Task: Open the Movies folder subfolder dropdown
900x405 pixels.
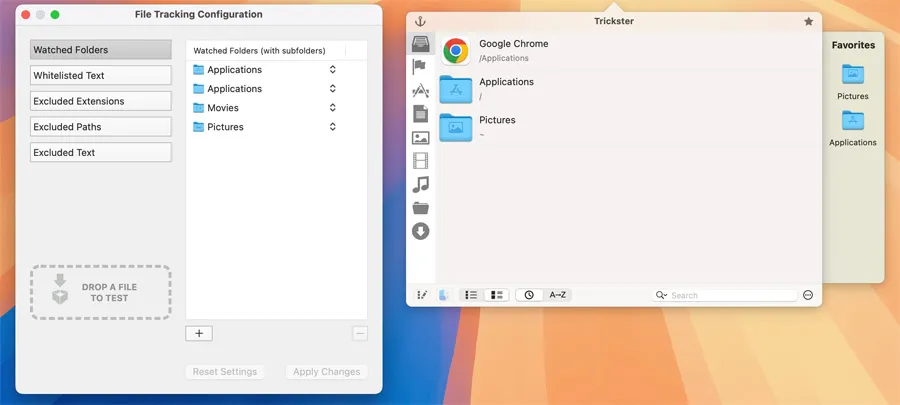Action: click(332, 108)
